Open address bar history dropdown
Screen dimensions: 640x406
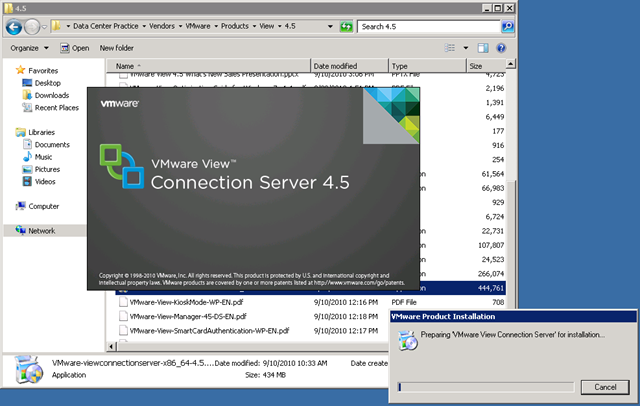click(x=330, y=27)
